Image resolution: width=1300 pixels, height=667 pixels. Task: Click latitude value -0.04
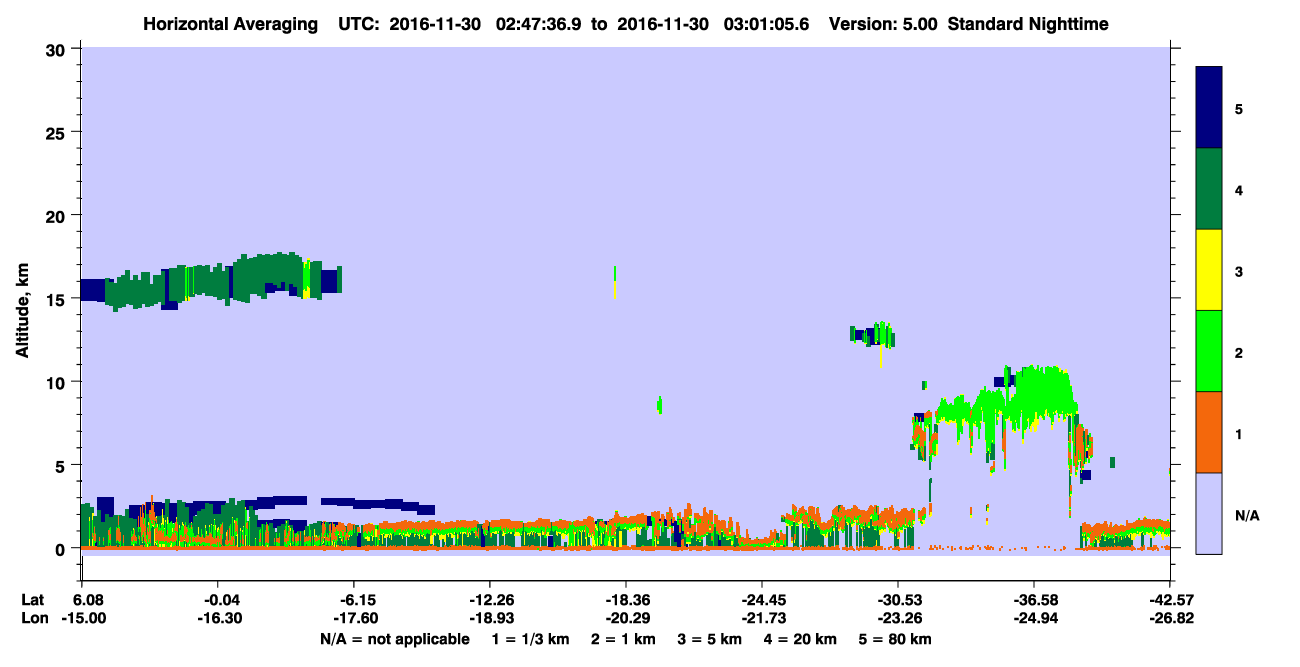pyautogui.click(x=217, y=600)
